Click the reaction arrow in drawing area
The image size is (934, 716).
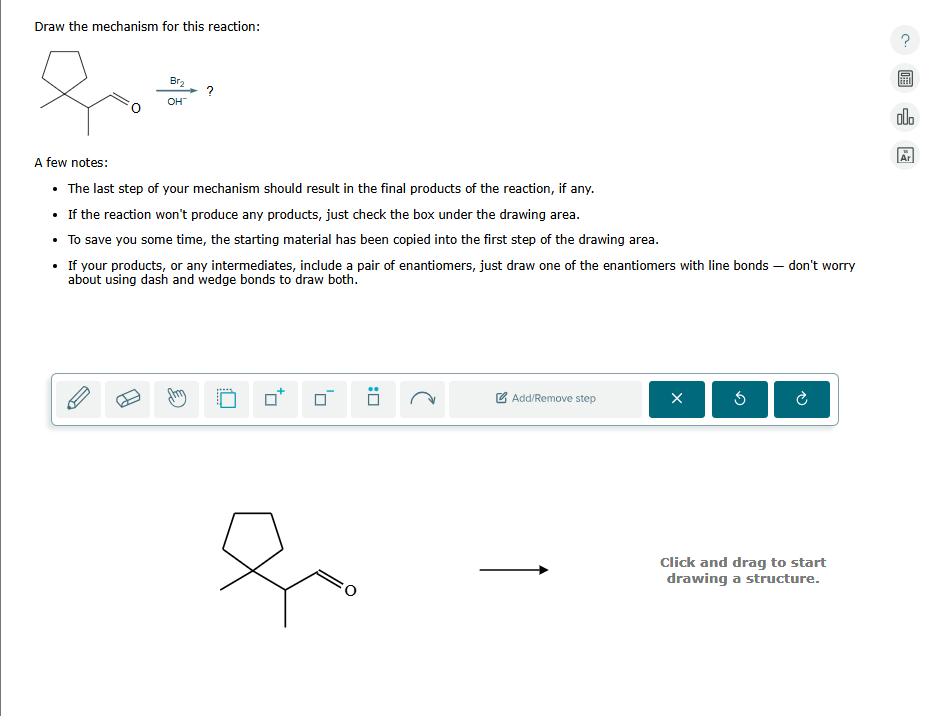(513, 570)
